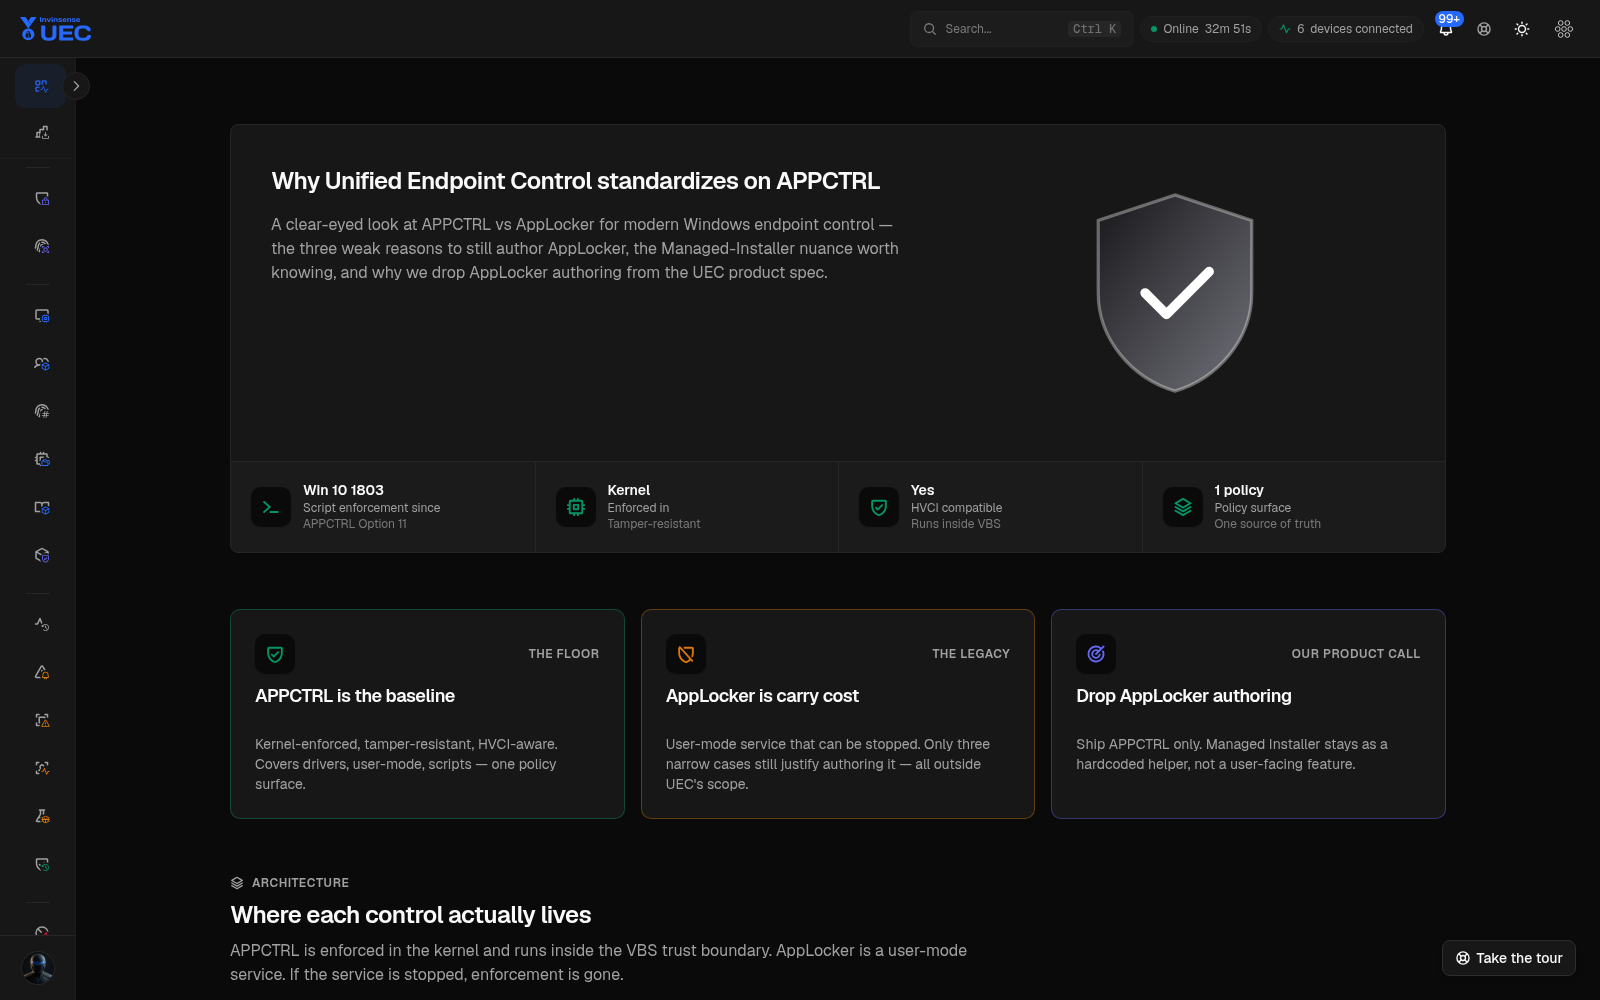Open the book with package sidebar icon
Screen dimensions: 1600x1000
pos(41,507)
